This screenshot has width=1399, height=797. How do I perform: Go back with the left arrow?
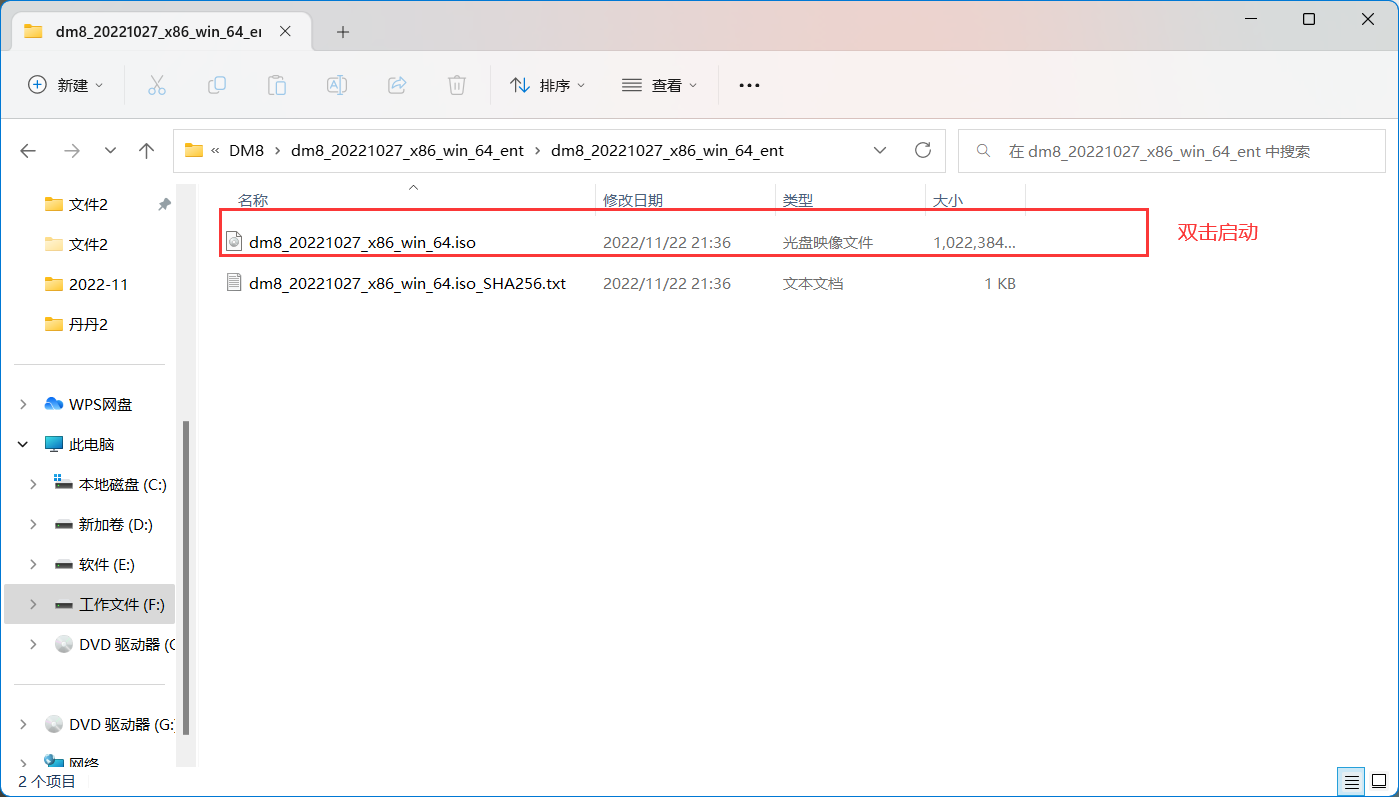[28, 151]
